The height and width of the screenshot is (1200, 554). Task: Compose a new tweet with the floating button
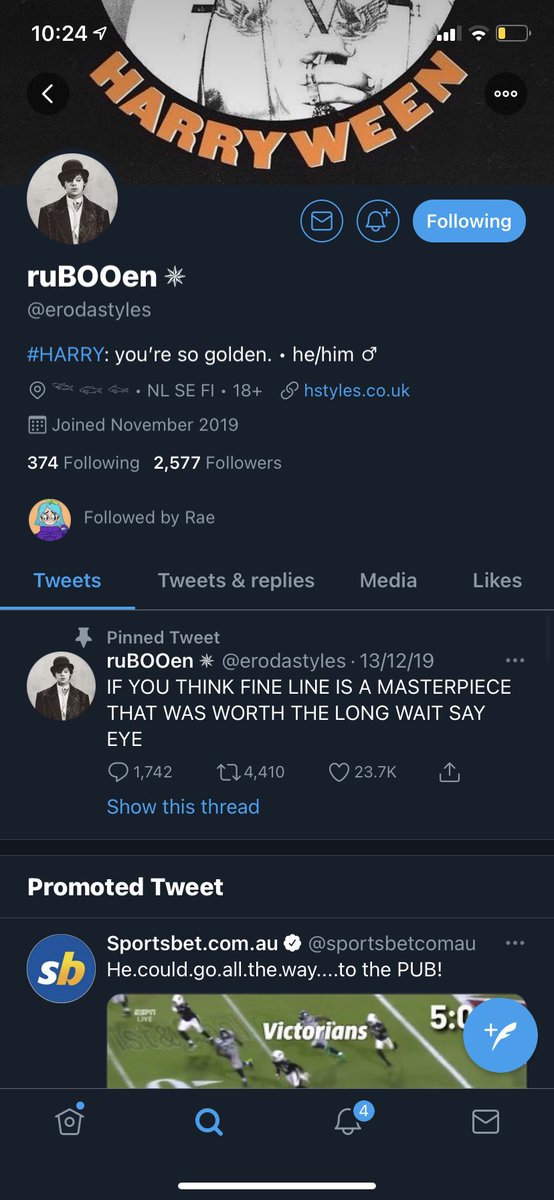click(500, 1035)
